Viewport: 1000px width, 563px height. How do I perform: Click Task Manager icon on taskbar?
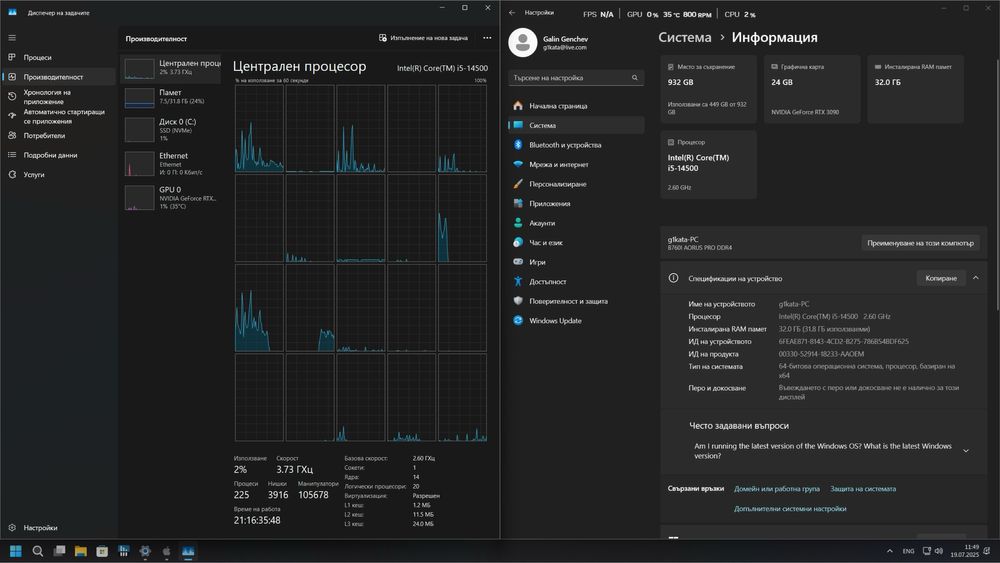188,551
